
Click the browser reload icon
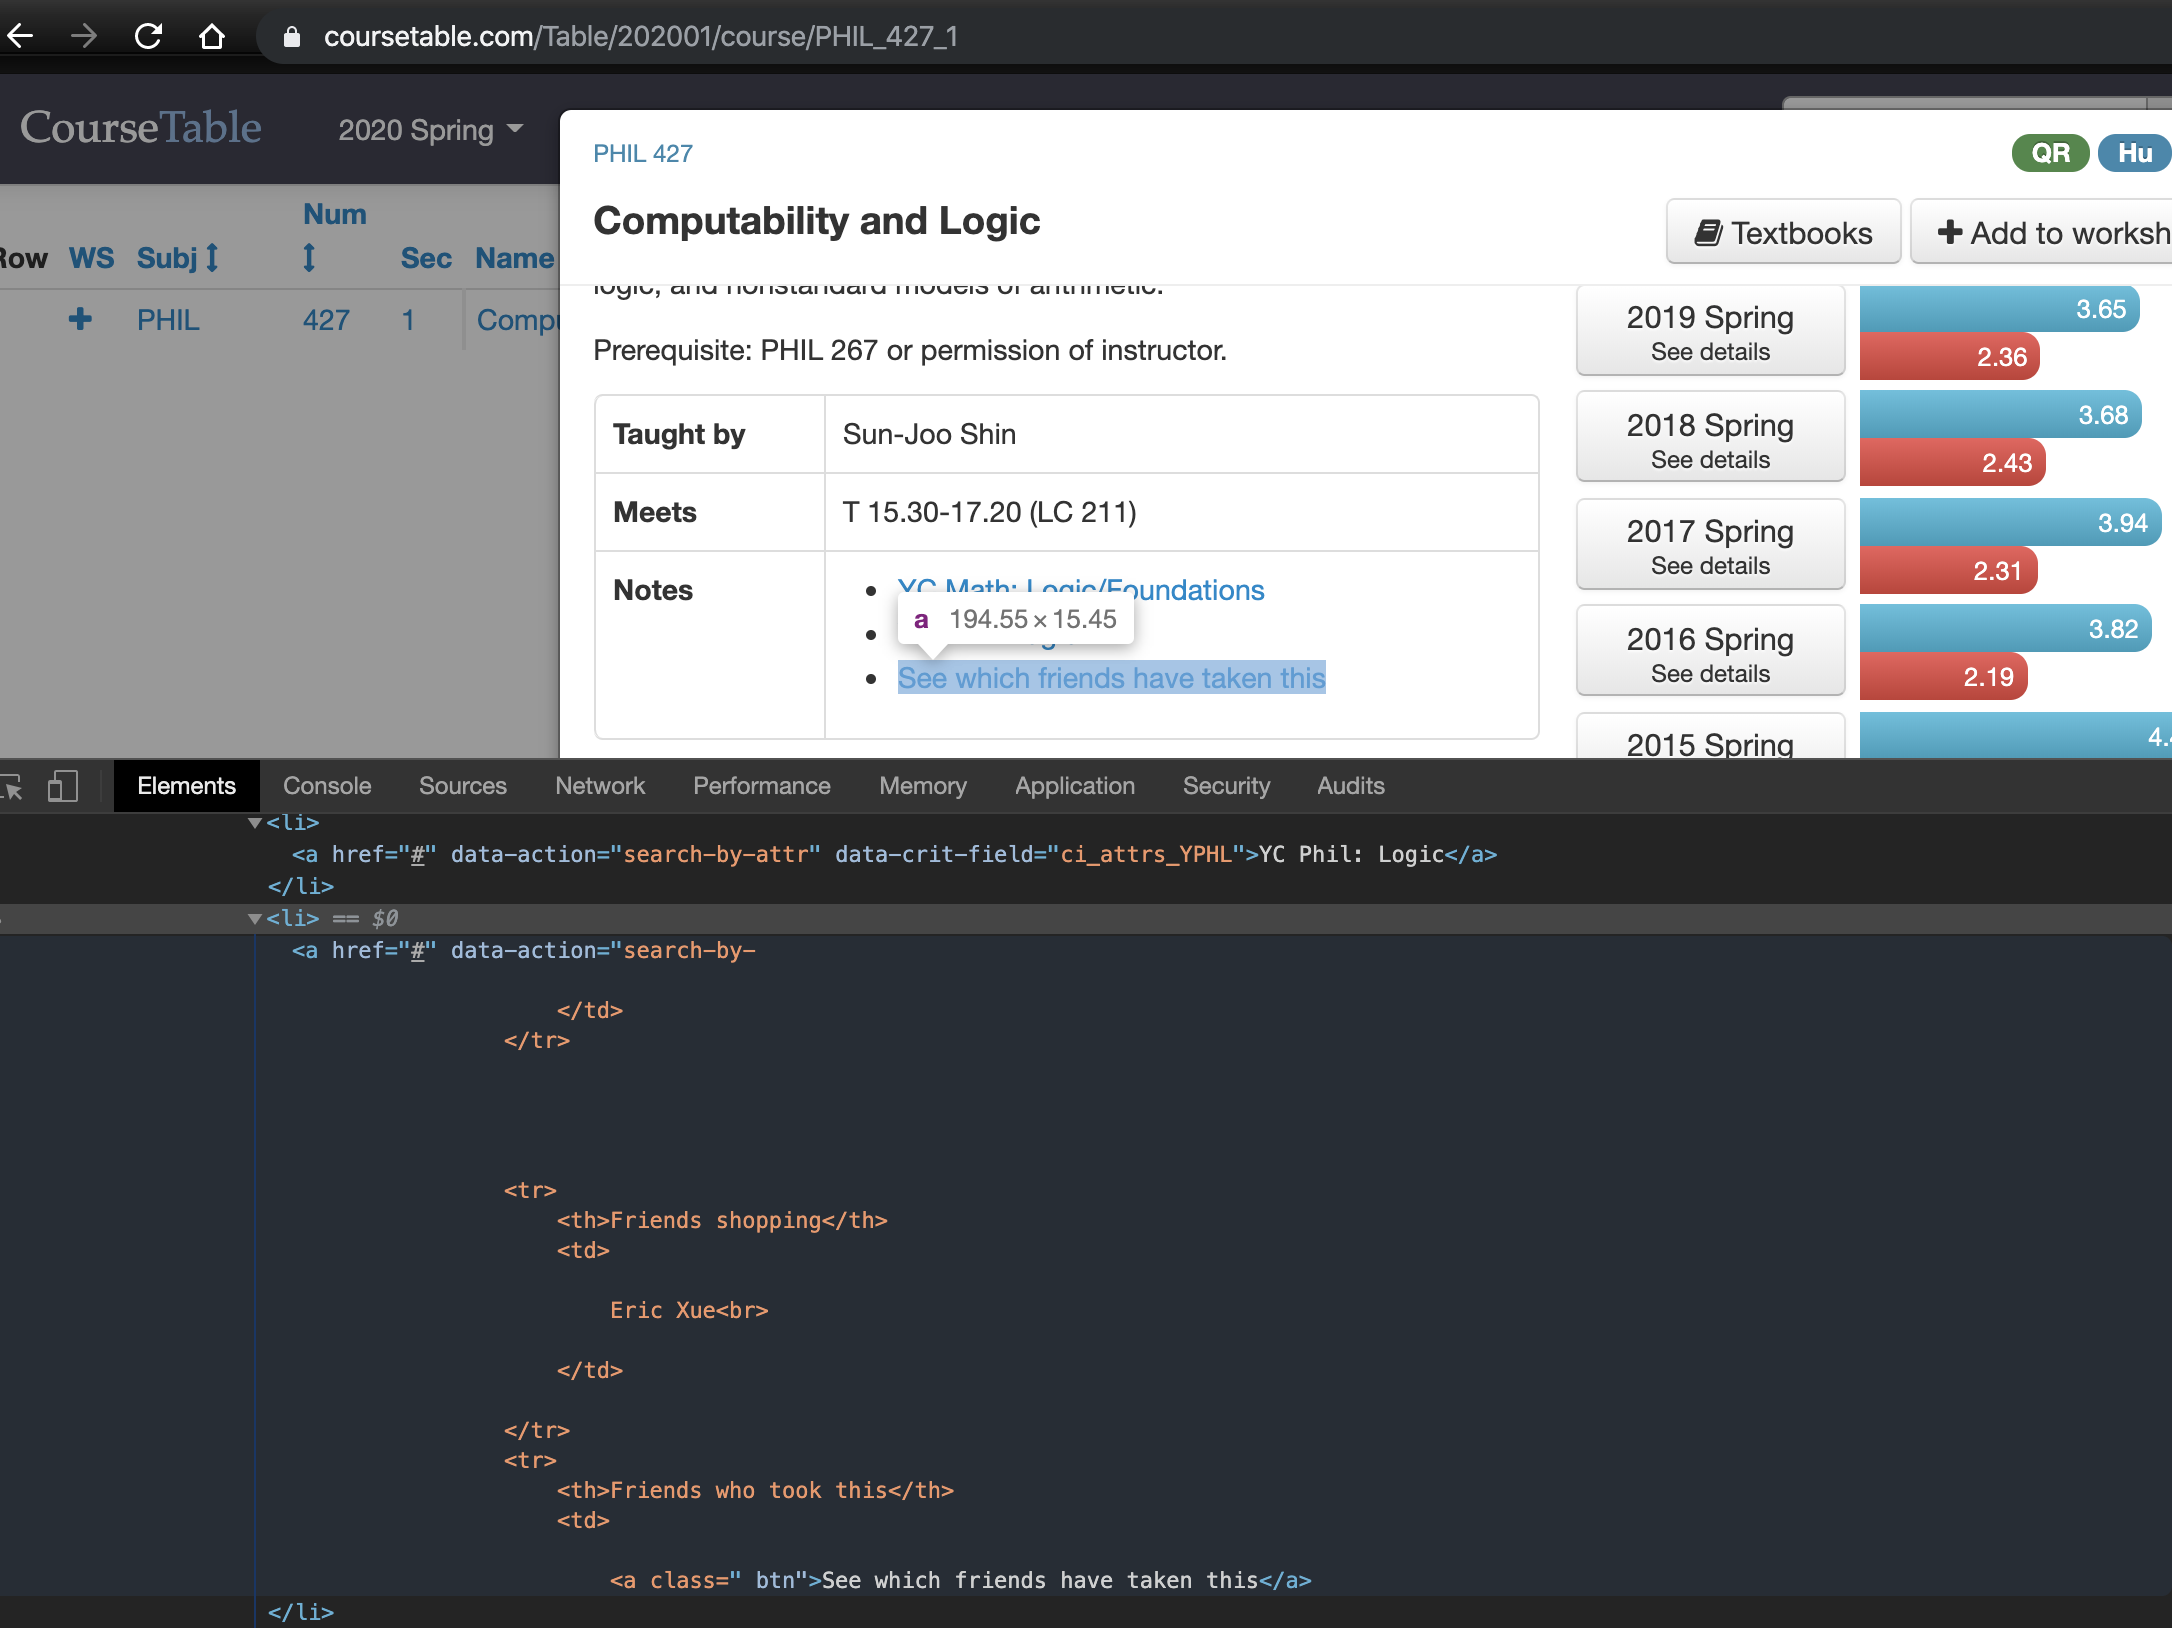tap(148, 35)
